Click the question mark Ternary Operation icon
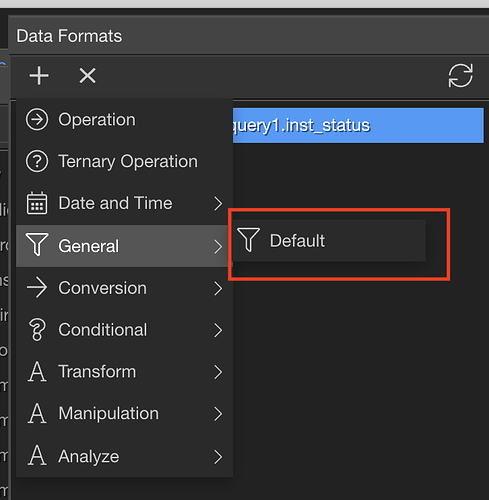This screenshot has height=500, width=489. pos(37,161)
